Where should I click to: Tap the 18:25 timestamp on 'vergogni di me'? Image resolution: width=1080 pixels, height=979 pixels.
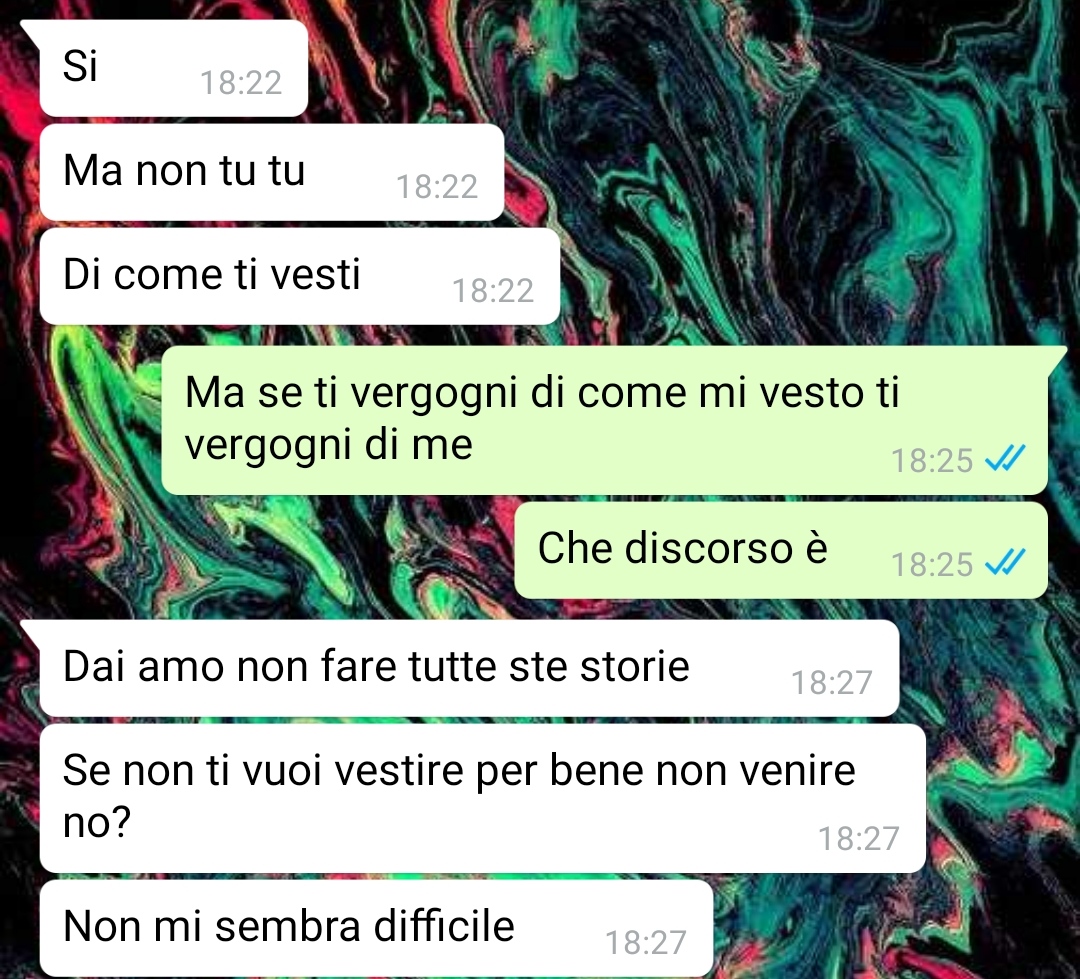pyautogui.click(x=932, y=460)
